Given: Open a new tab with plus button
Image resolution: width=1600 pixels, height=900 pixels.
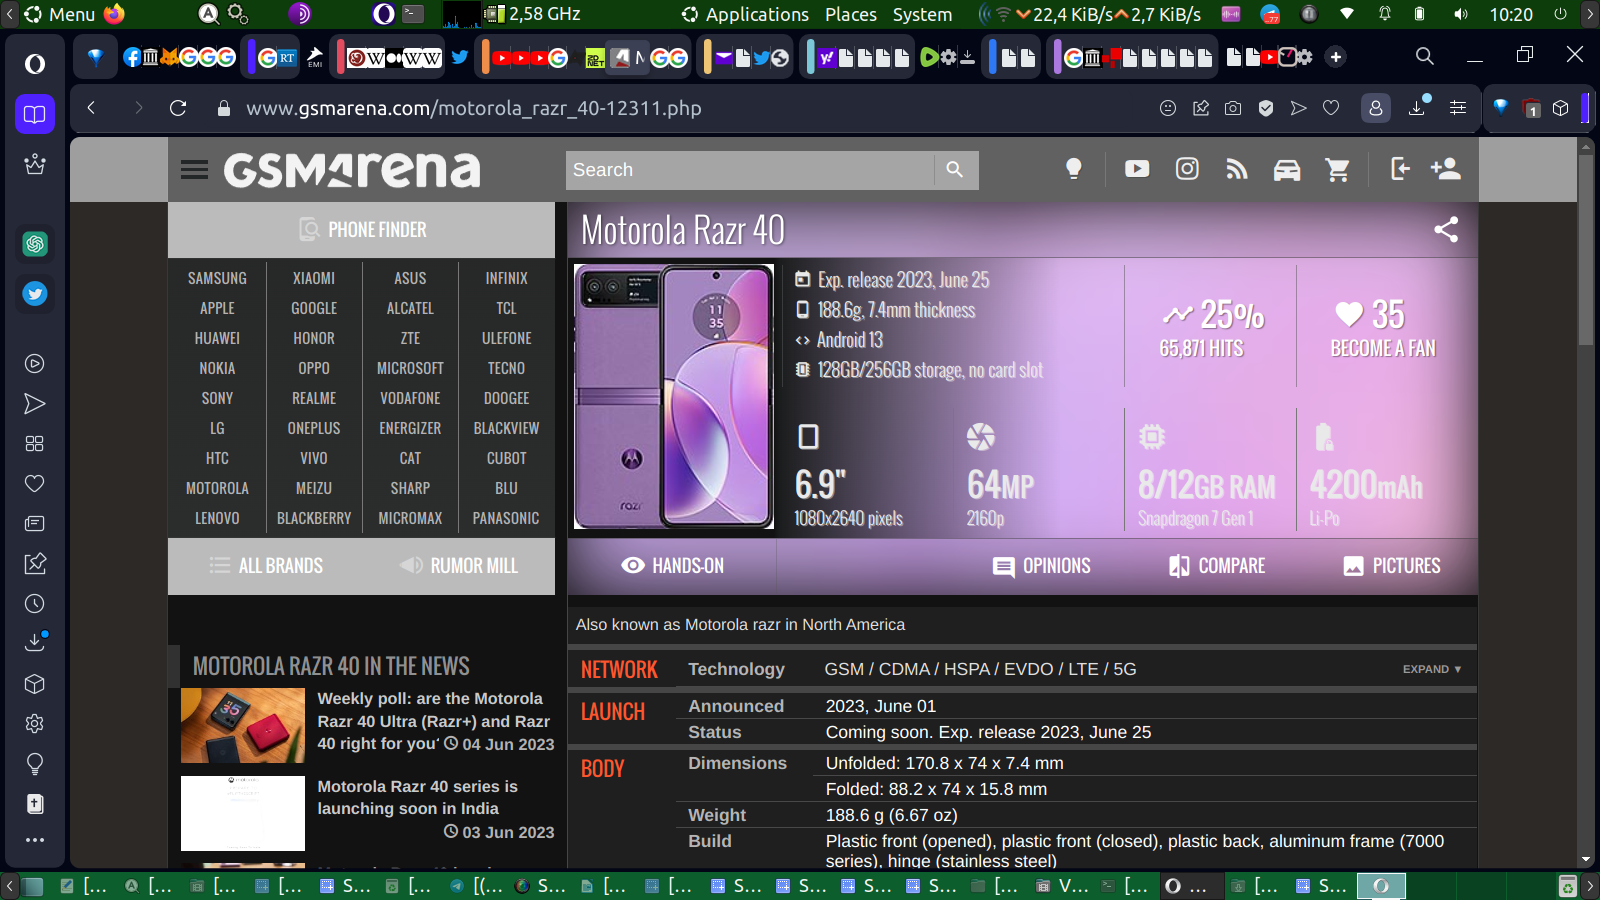Looking at the screenshot, I should 1336,57.
